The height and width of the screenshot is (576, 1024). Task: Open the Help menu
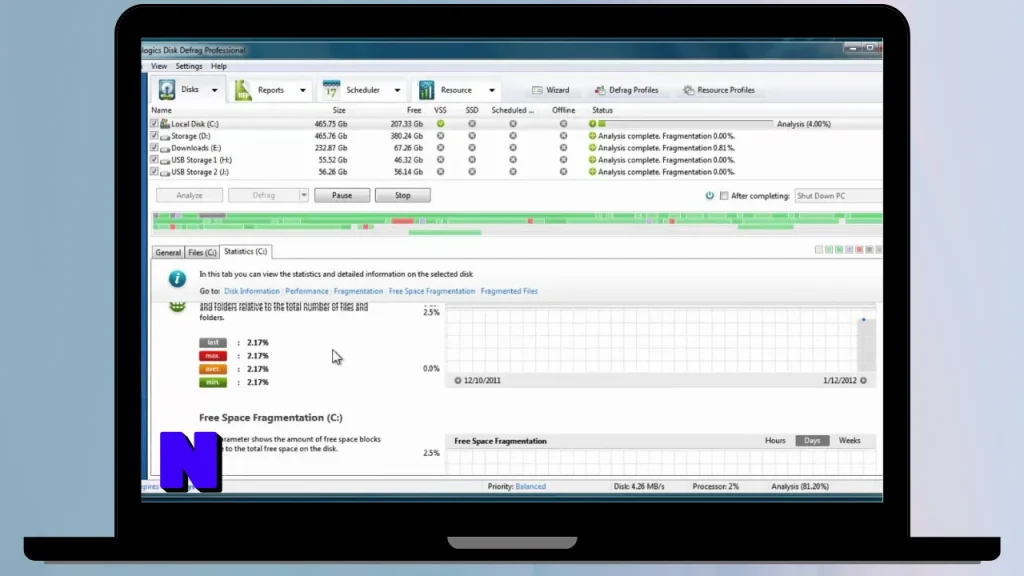tap(219, 66)
